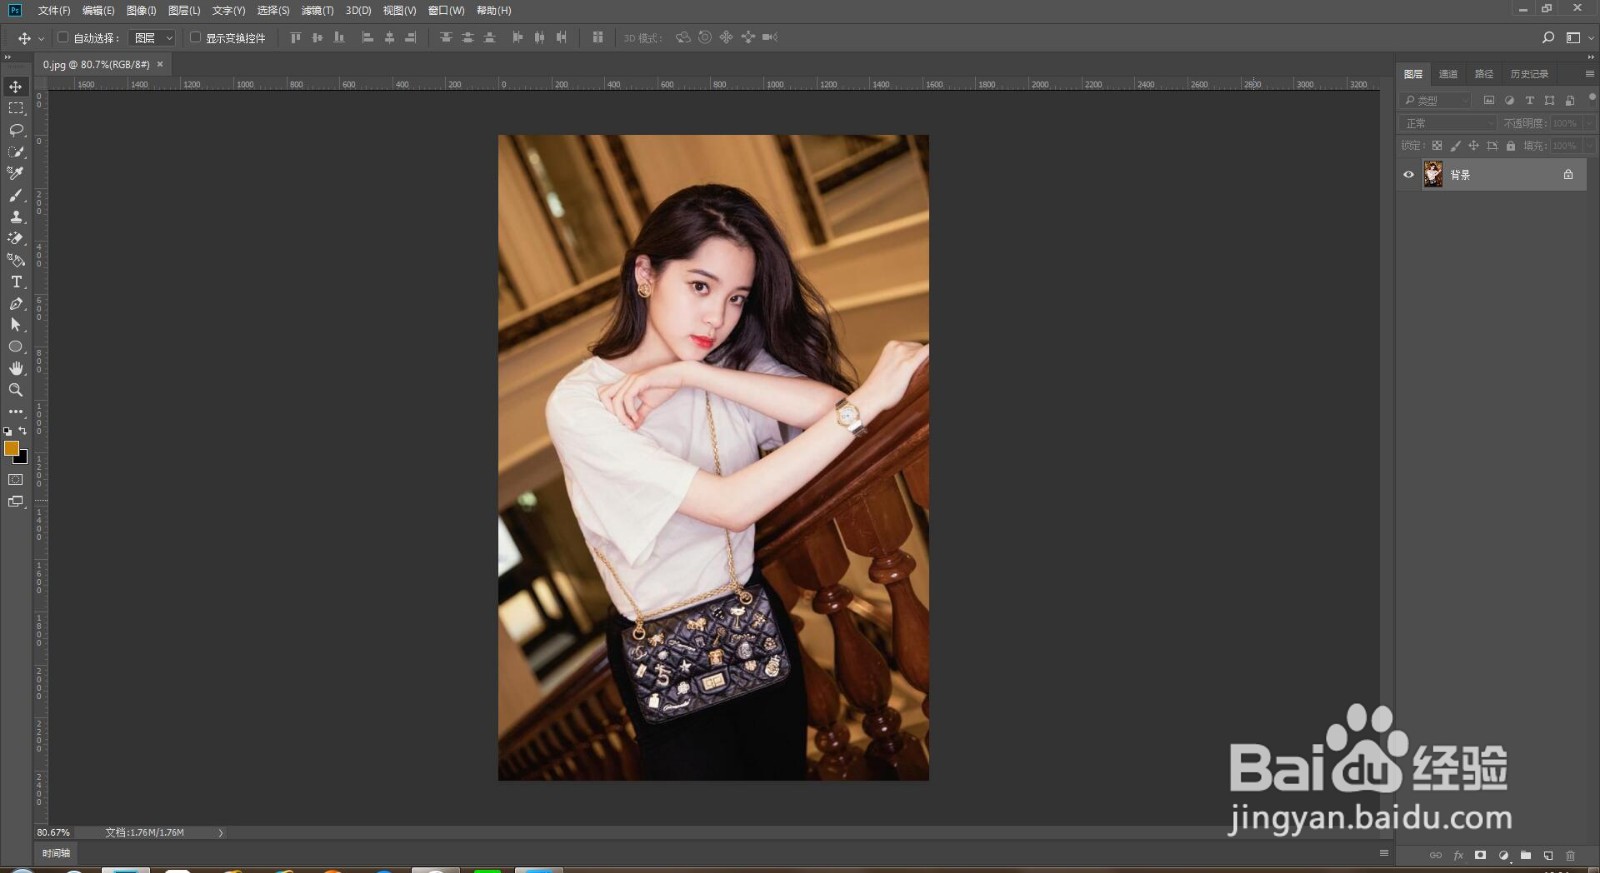Create new adjustment layer
This screenshot has width=1600, height=873.
pos(1503,856)
